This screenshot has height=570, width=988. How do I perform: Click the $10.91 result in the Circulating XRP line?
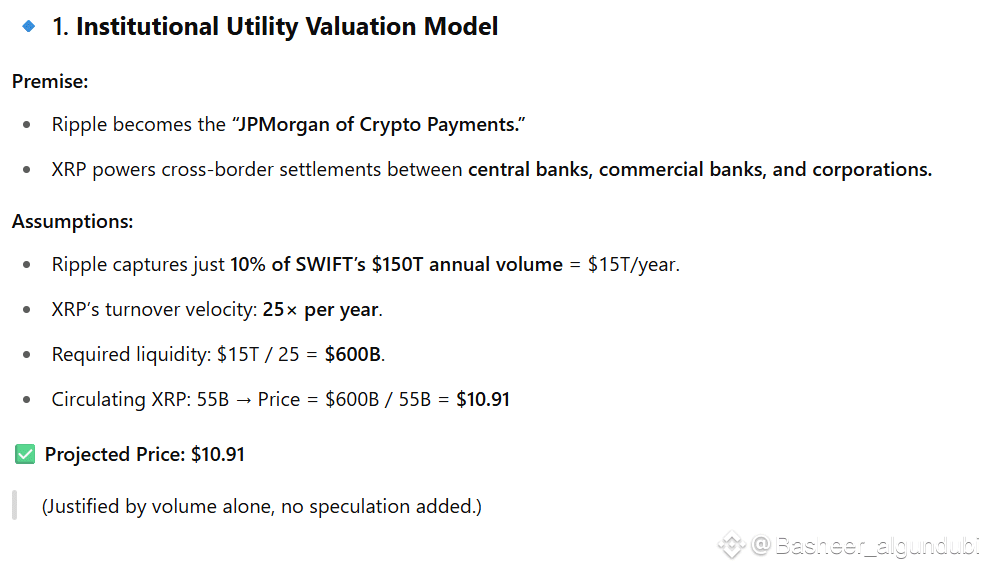pos(483,399)
